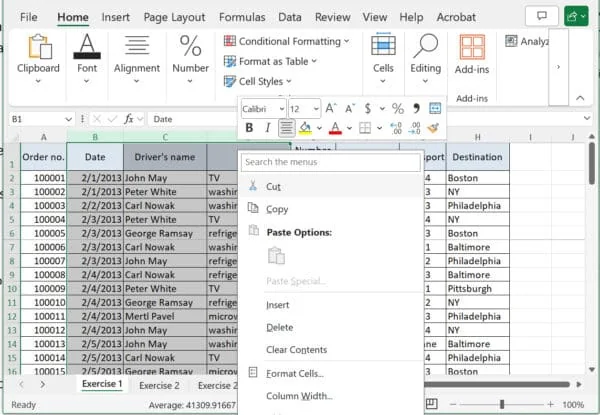The image size is (600, 415).
Task: Select column A header
Action: 44,137
